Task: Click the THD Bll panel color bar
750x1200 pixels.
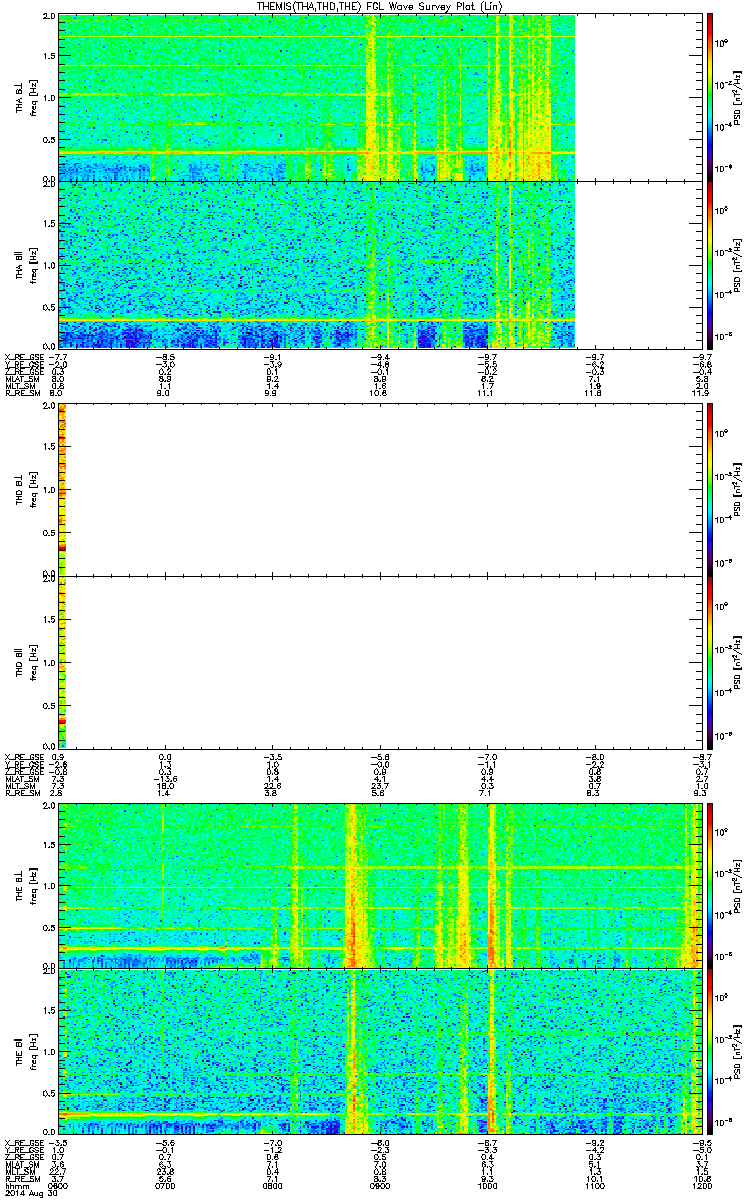Action: [x=710, y=661]
